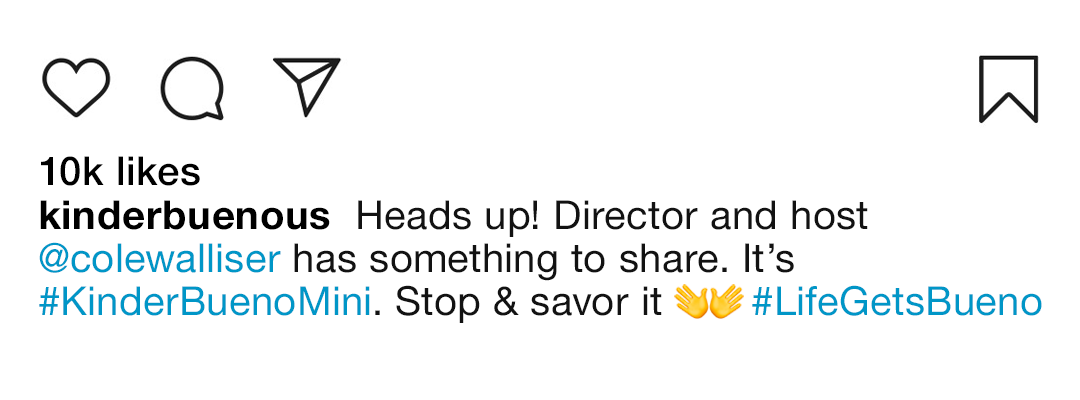Click the open hands emoji

tap(708, 302)
